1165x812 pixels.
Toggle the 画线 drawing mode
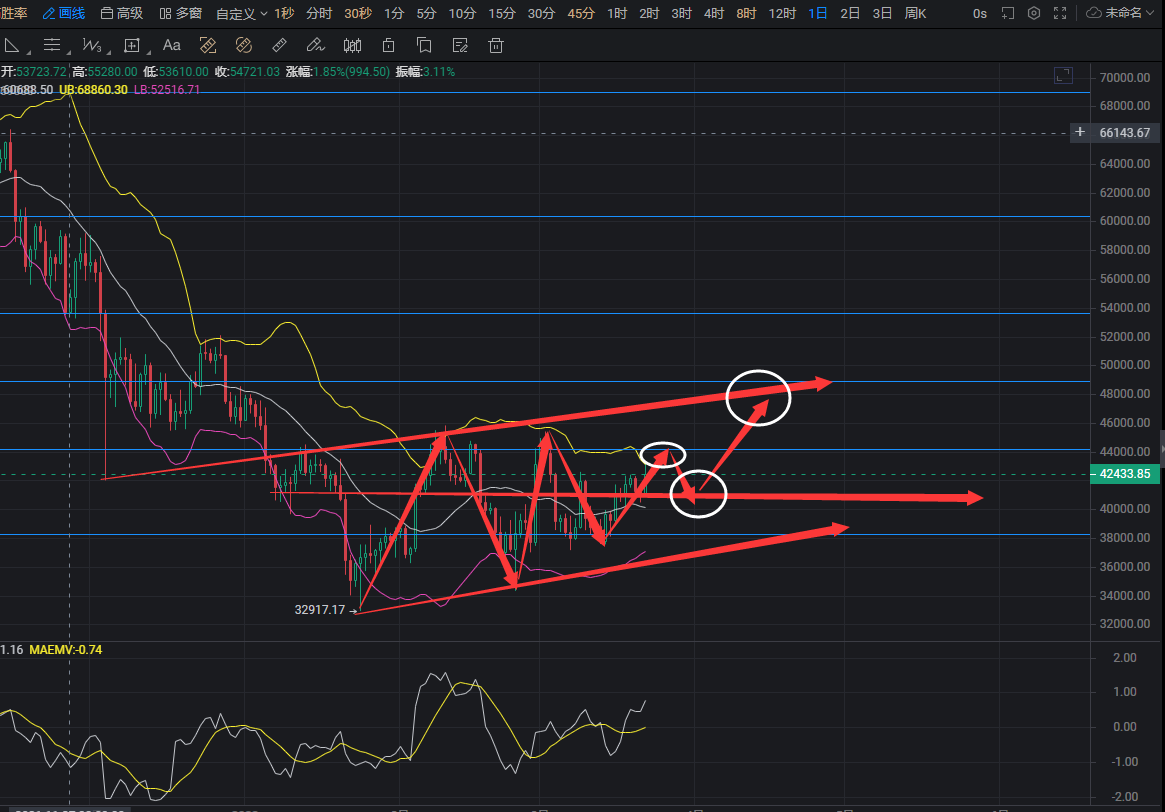click(63, 14)
